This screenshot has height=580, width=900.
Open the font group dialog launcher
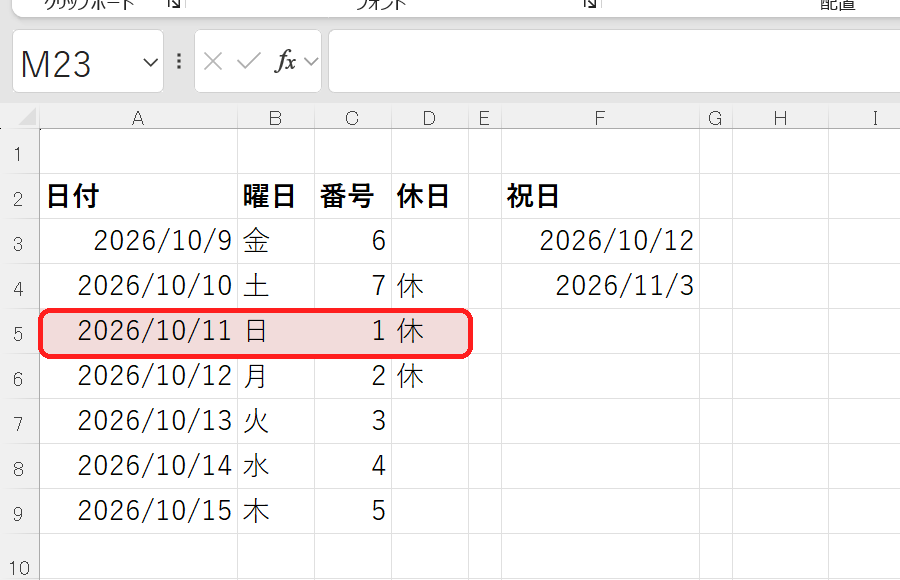[x=589, y=4]
